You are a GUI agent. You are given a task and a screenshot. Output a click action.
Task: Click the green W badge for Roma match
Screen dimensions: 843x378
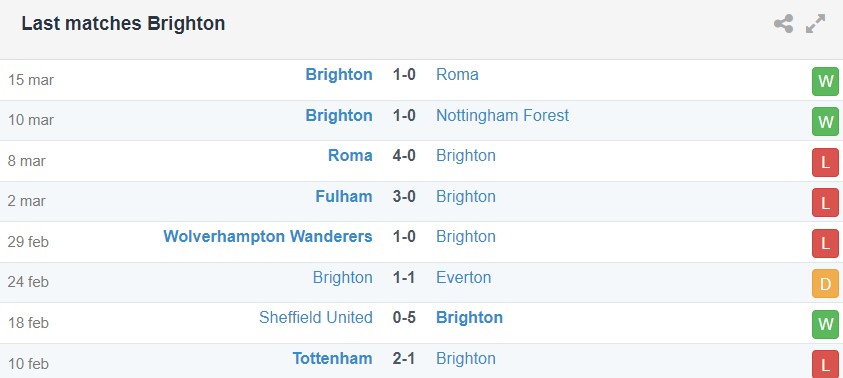[825, 82]
